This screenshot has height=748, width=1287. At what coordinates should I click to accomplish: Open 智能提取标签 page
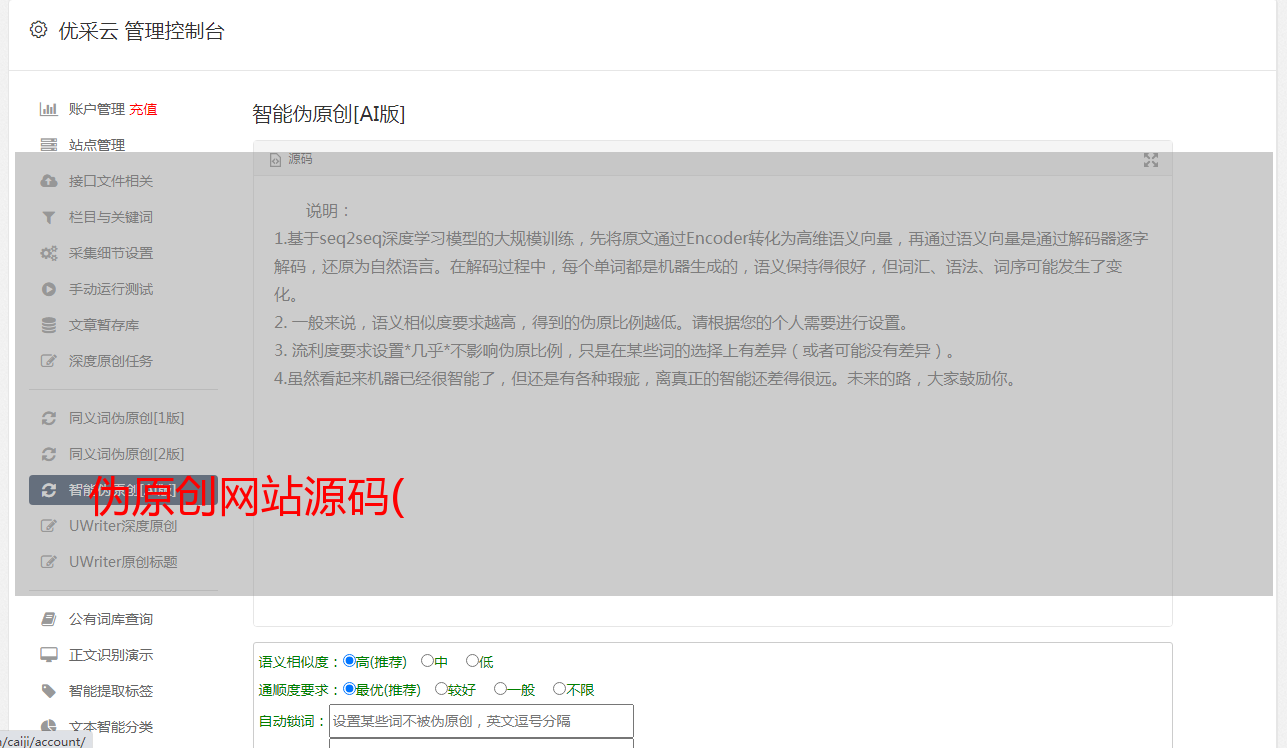[x=111, y=691]
